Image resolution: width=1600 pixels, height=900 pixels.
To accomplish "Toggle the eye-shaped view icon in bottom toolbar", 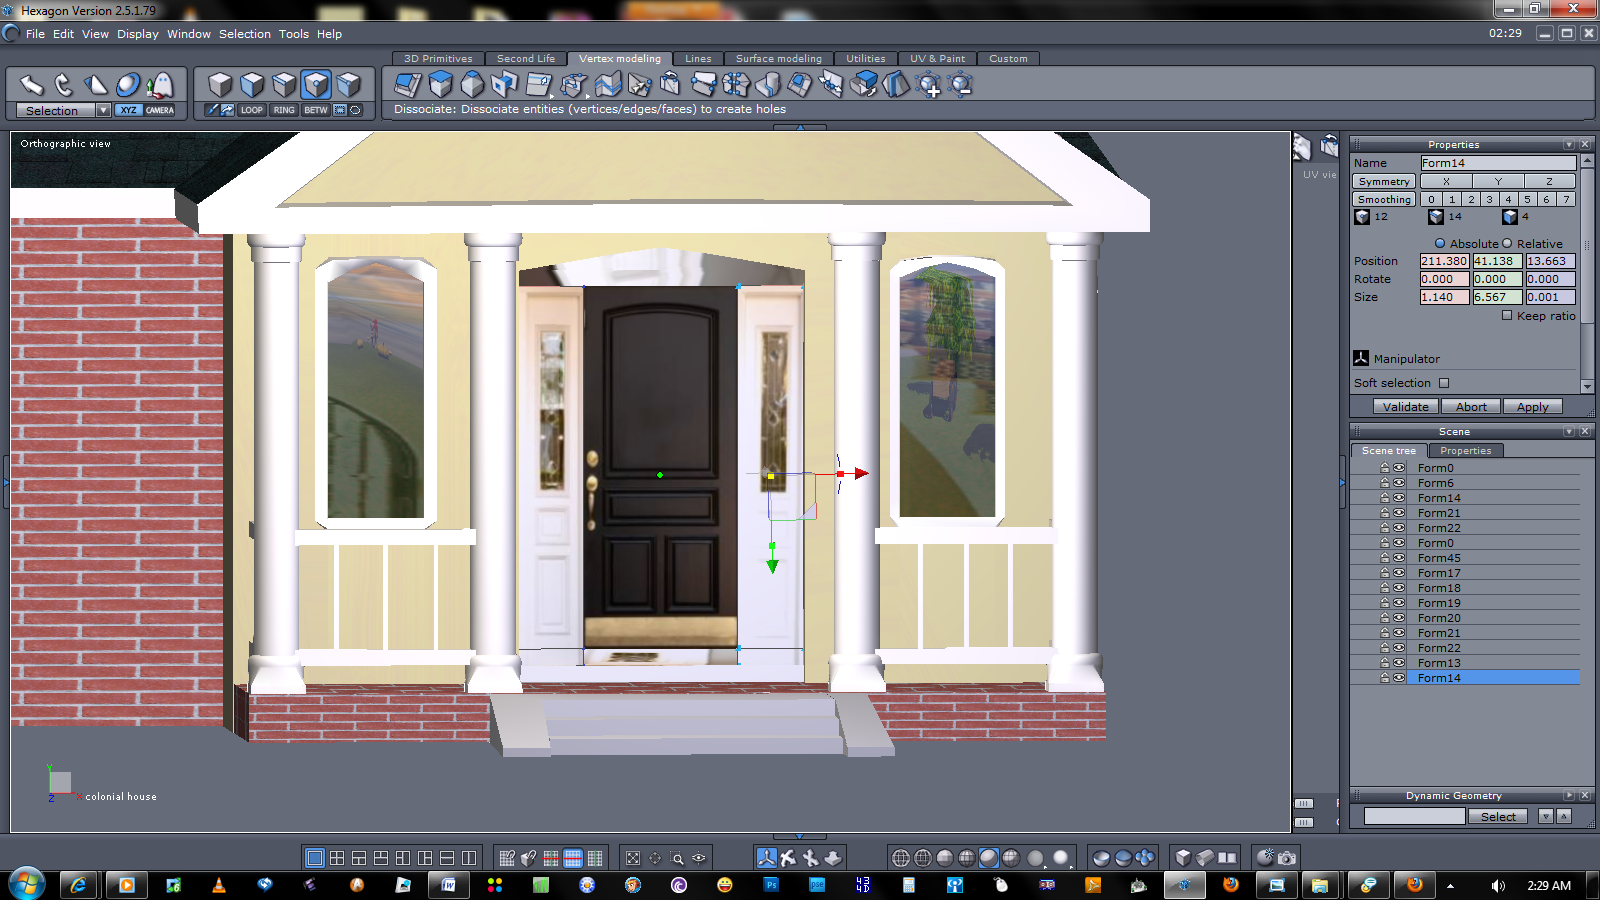I will (x=699, y=858).
